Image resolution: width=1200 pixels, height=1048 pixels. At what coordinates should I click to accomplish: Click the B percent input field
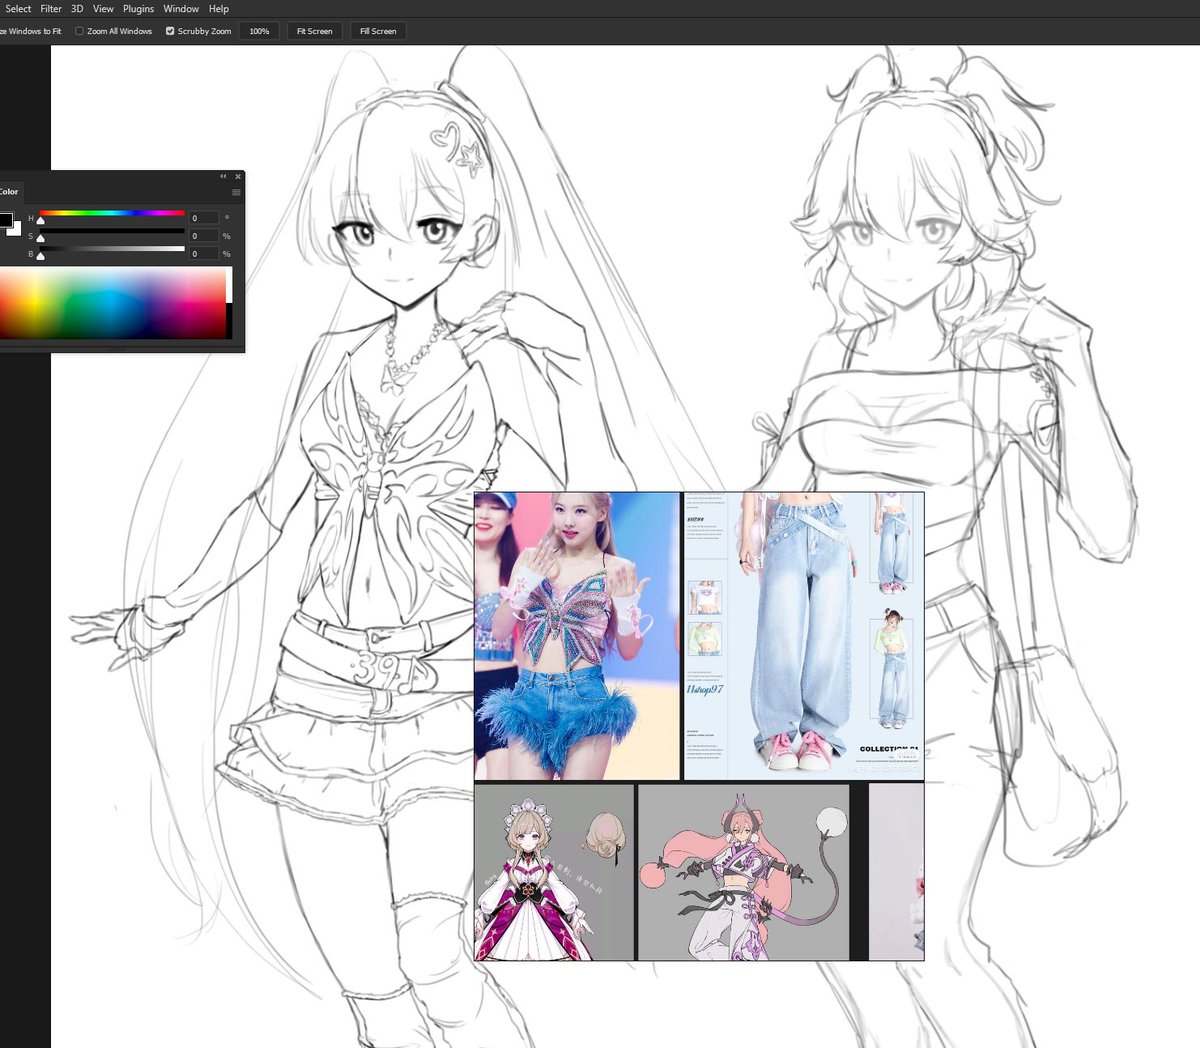[204, 253]
